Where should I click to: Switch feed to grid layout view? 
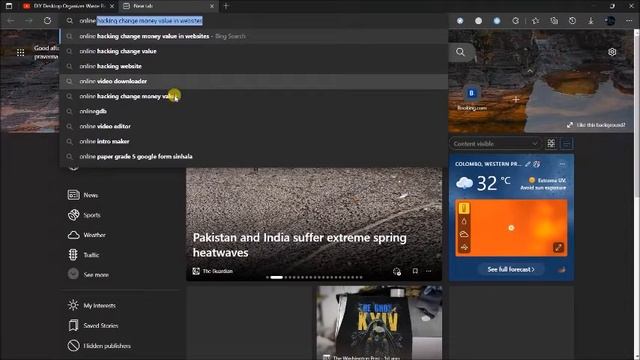(551, 143)
